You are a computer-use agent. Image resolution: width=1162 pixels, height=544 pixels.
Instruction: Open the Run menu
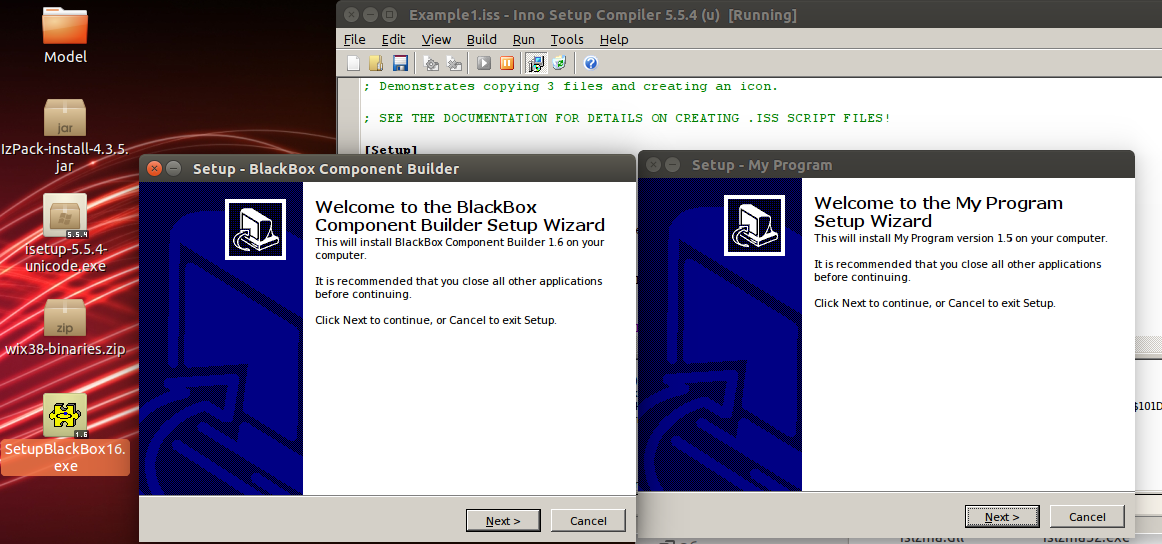[x=523, y=39]
